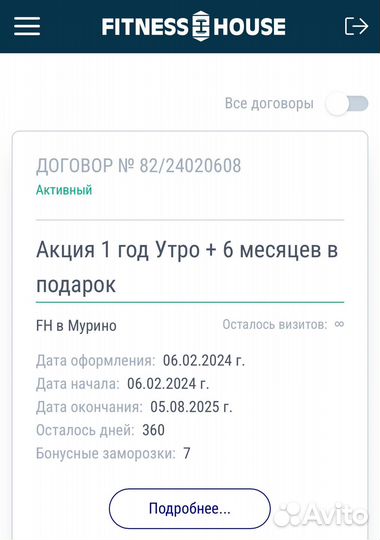Select contract number 82/24020608 heading
This screenshot has height=540, width=380.
(x=138, y=166)
